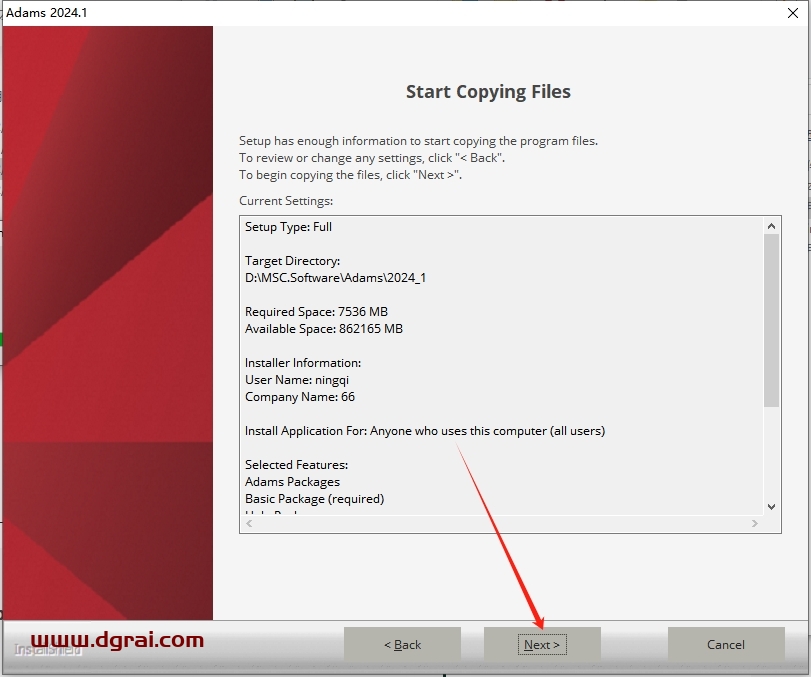Click the horizontal scroll right arrow
Screen dimensions: 811x677
[x=755, y=523]
